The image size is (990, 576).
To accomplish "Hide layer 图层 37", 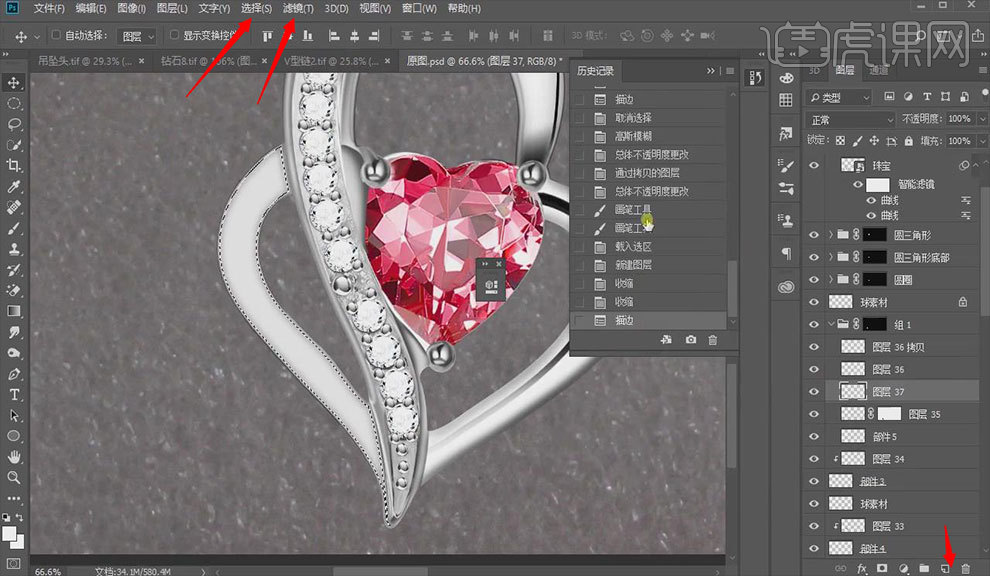I will [814, 392].
